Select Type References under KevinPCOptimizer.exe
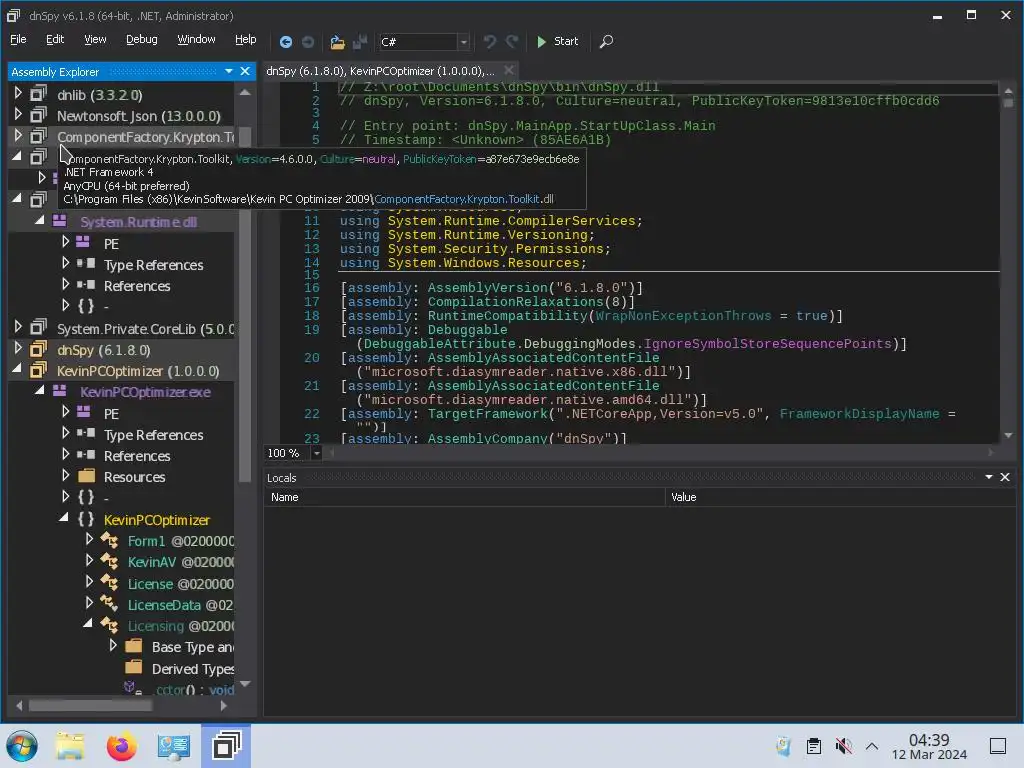 pos(153,435)
